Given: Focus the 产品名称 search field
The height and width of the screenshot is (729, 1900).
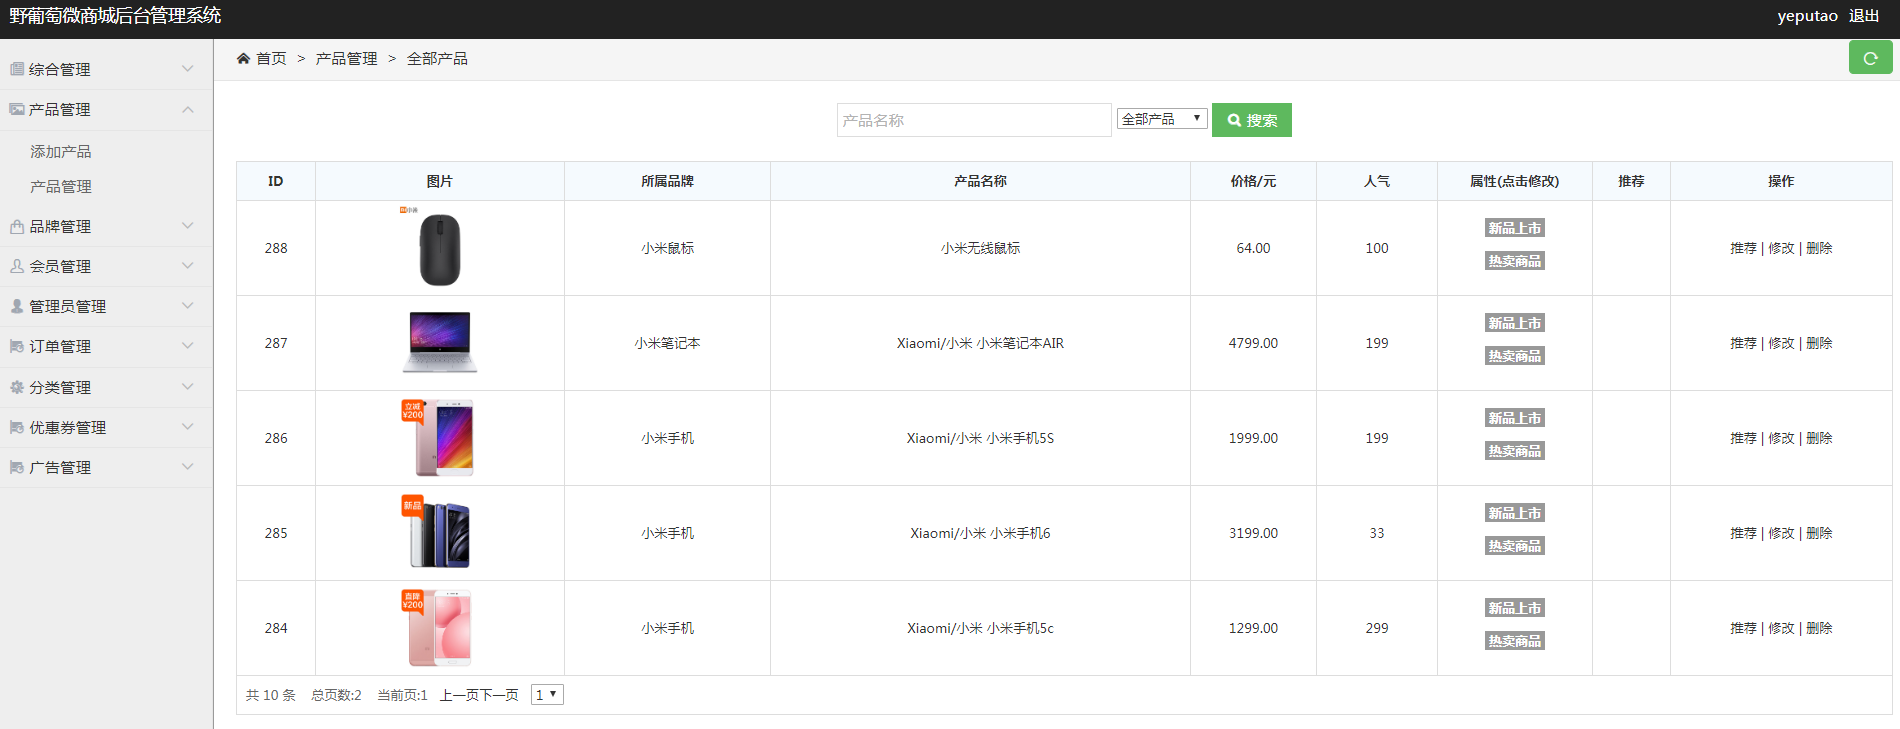Looking at the screenshot, I should pos(974,120).
